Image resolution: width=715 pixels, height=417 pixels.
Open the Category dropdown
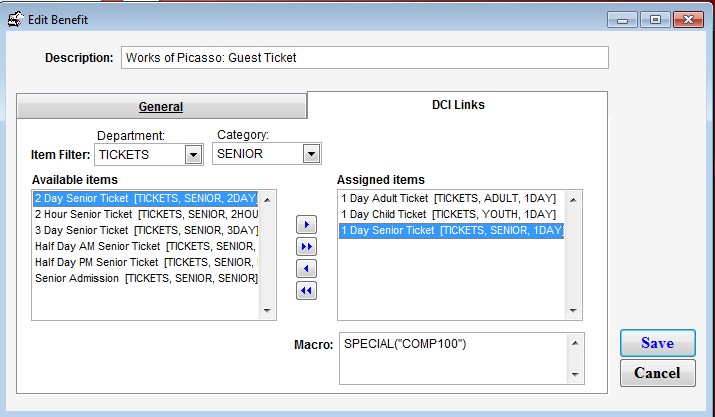tap(311, 154)
